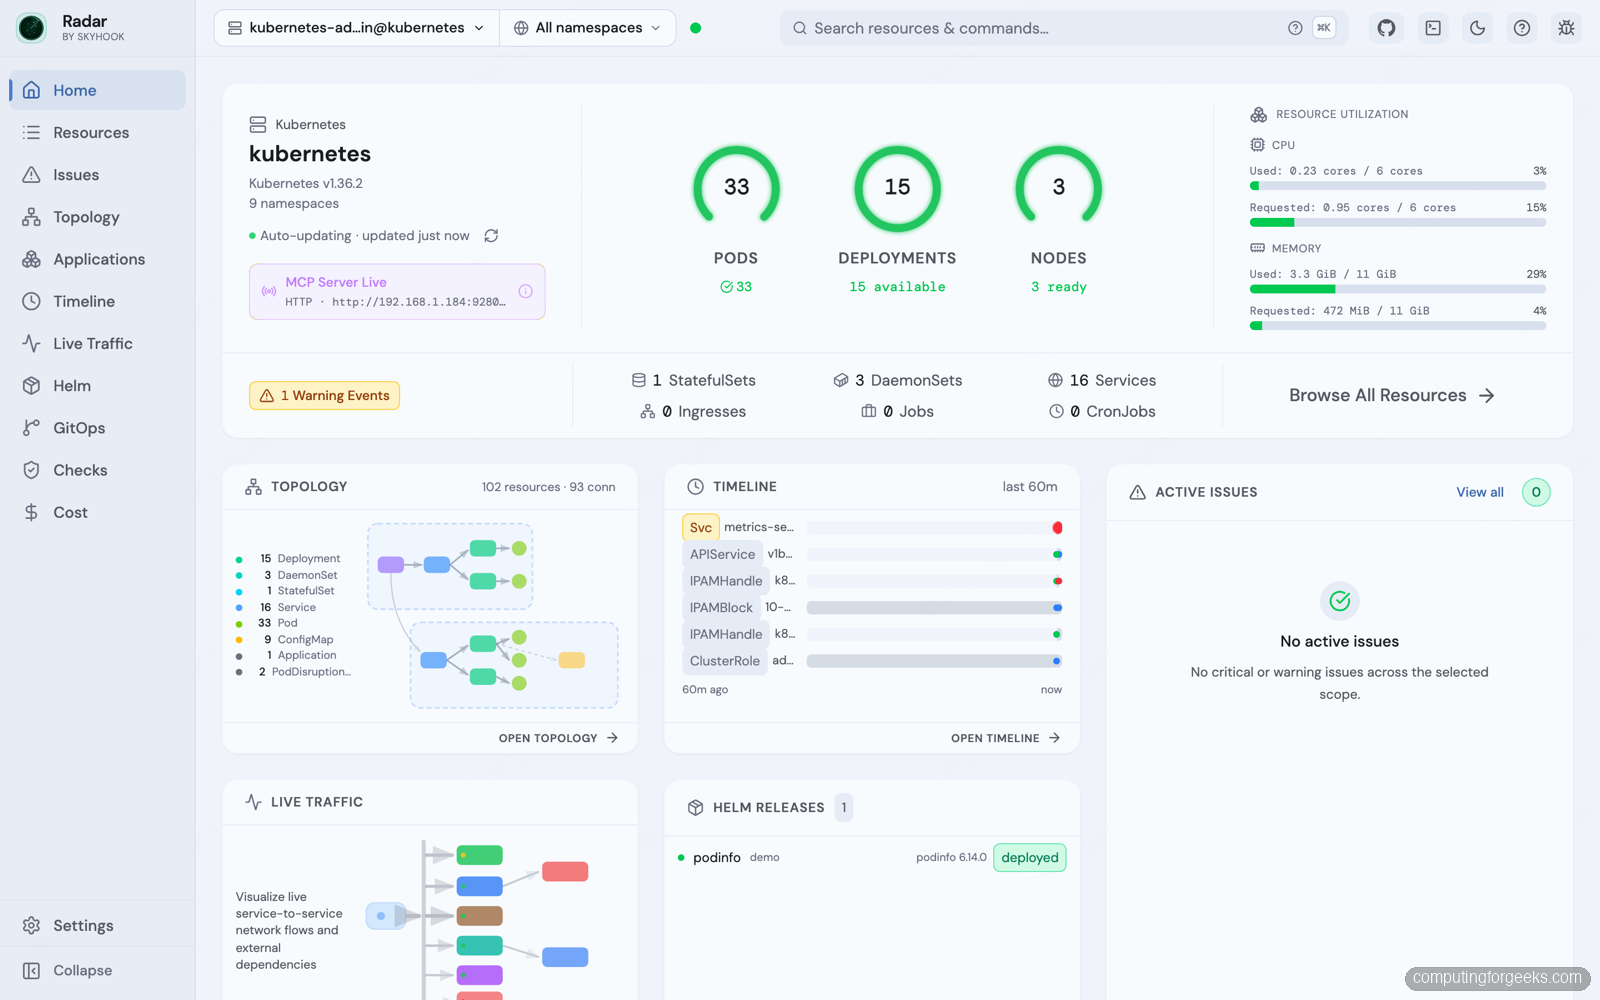Click the MCP Server Live box
Screen dimensions: 1600x1000
(397, 292)
